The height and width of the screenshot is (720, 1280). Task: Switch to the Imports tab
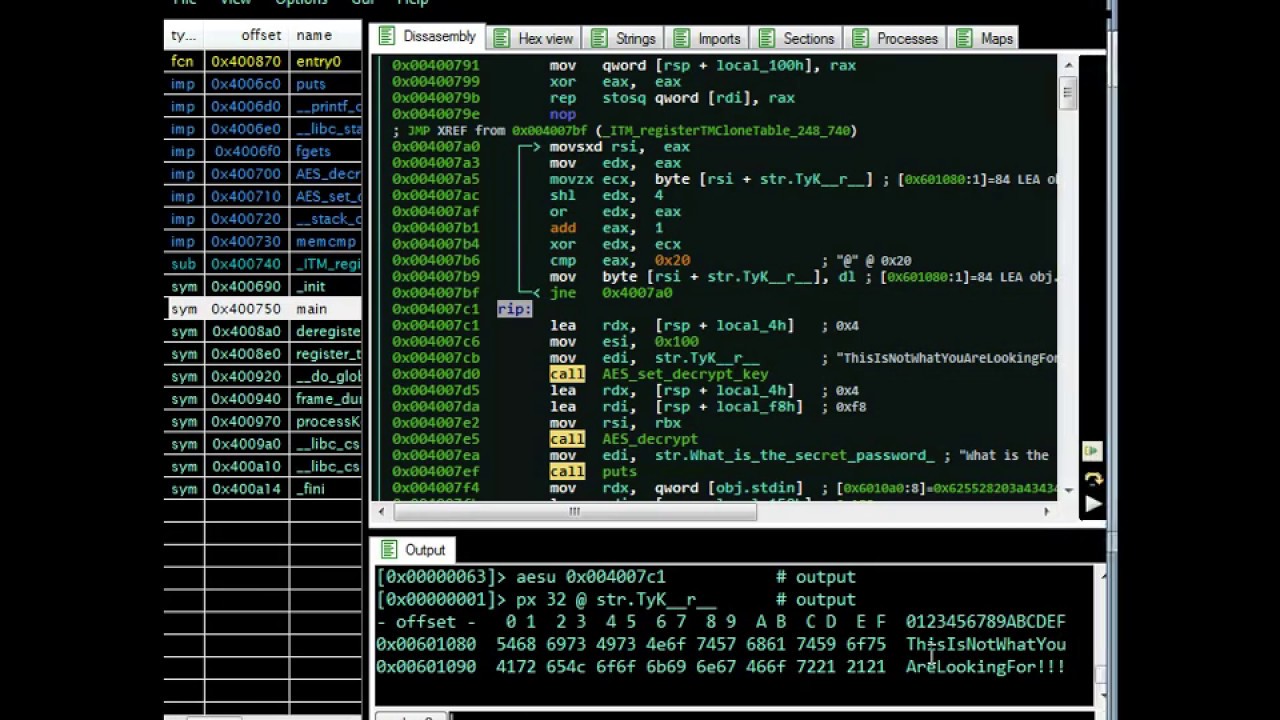click(707, 39)
